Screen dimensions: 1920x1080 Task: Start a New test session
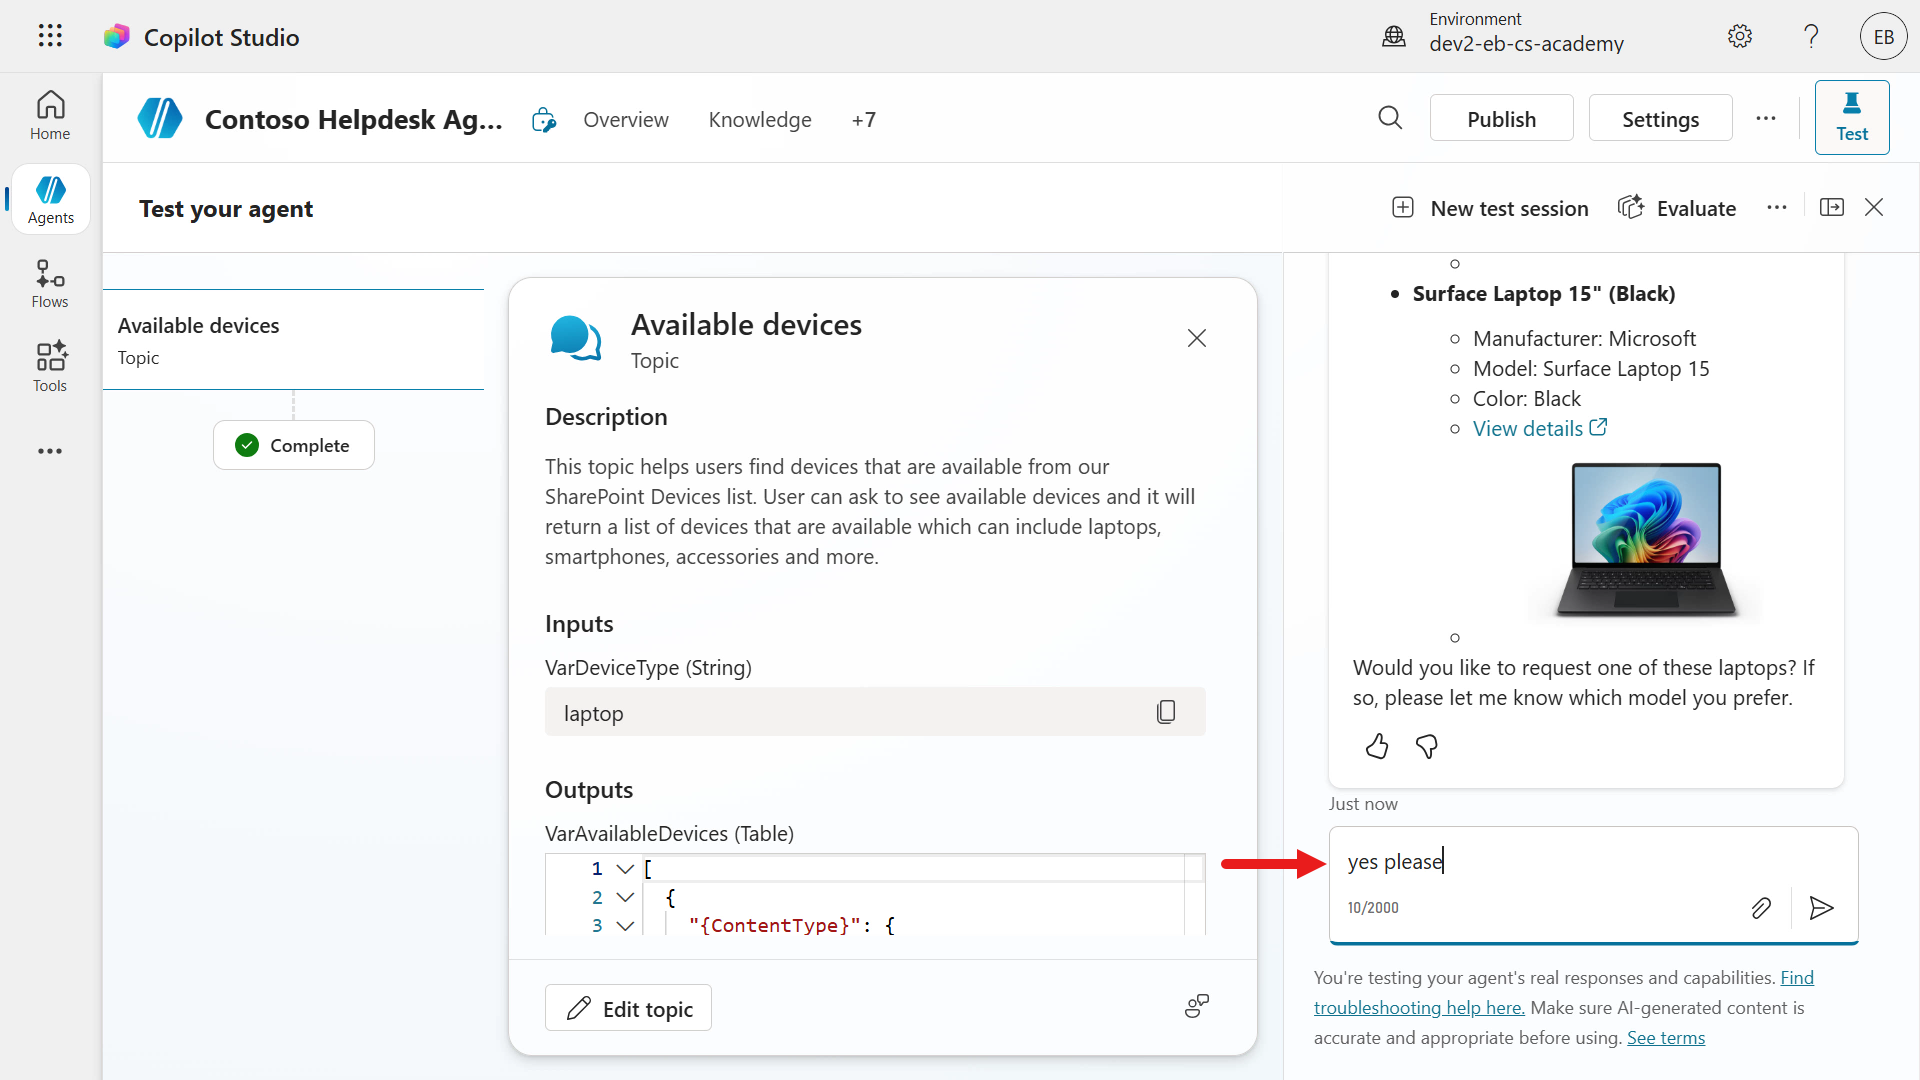pos(1490,208)
